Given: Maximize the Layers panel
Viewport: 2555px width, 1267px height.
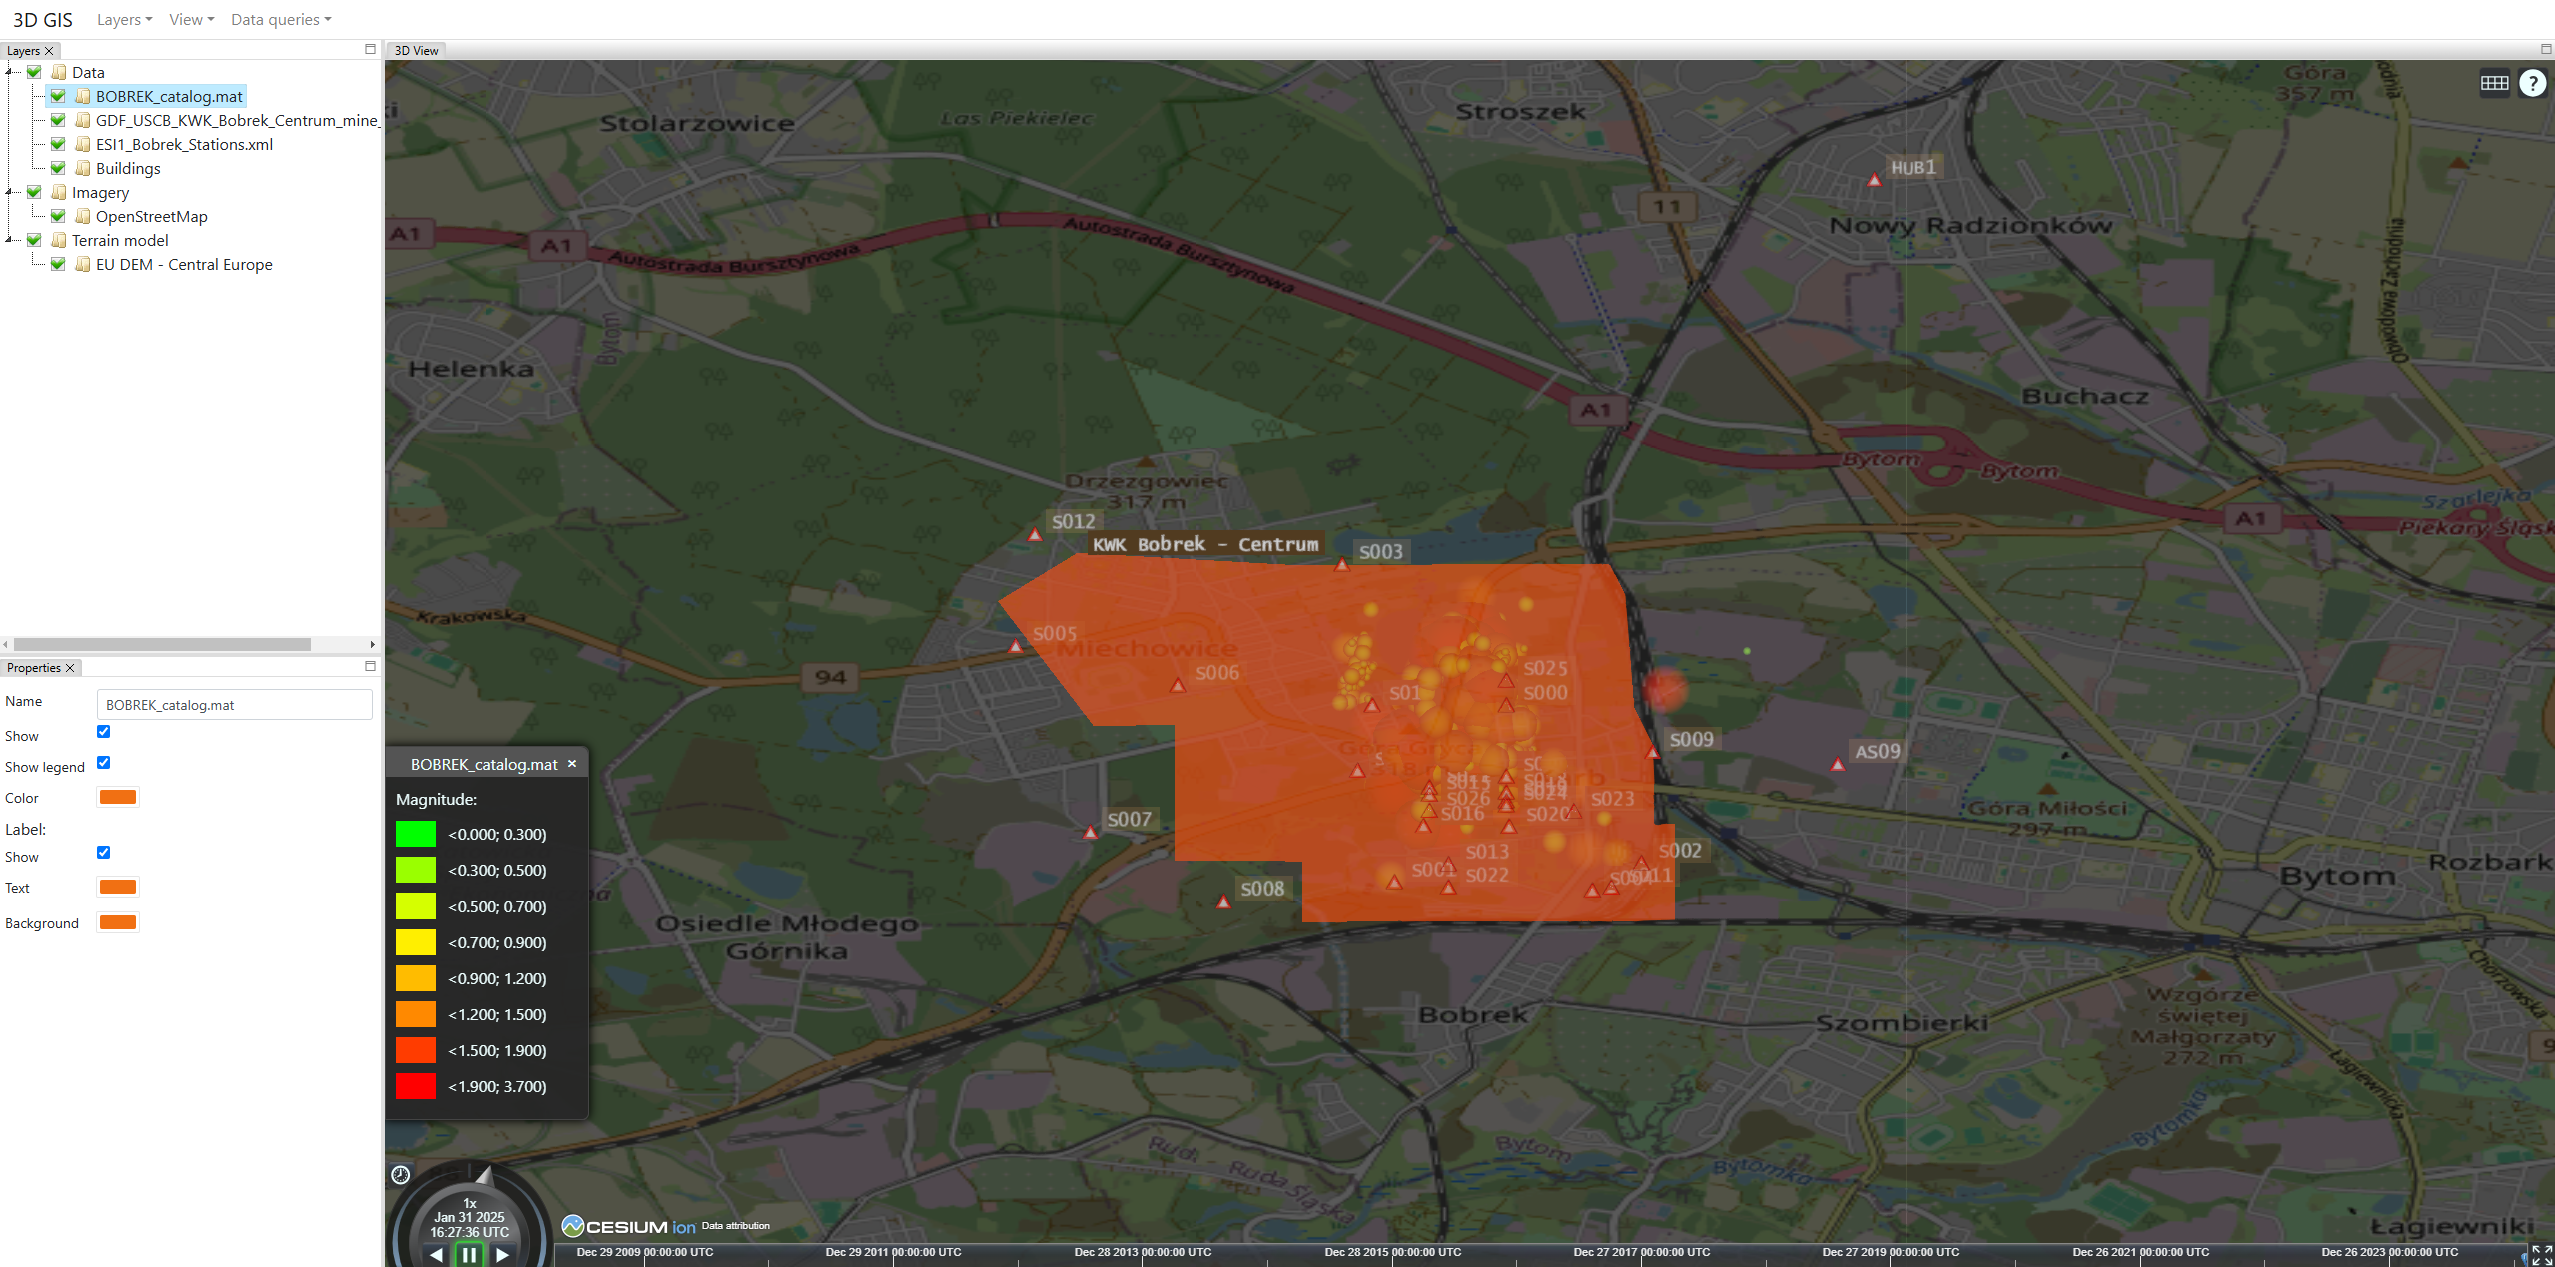Looking at the screenshot, I should pyautogui.click(x=370, y=50).
